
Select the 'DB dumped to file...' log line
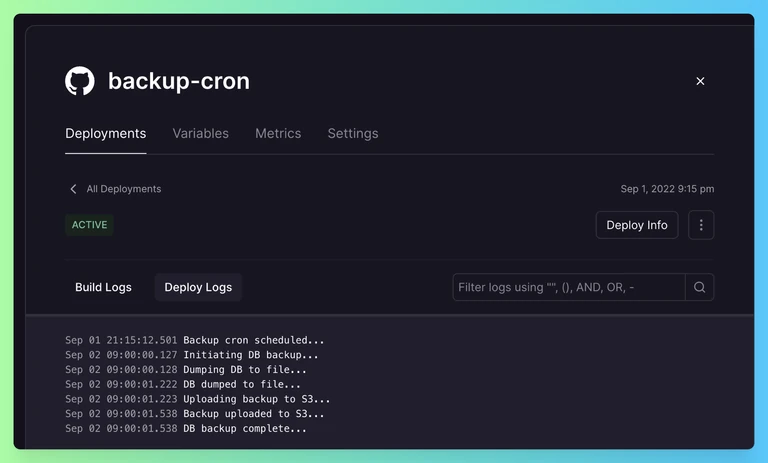(183, 384)
